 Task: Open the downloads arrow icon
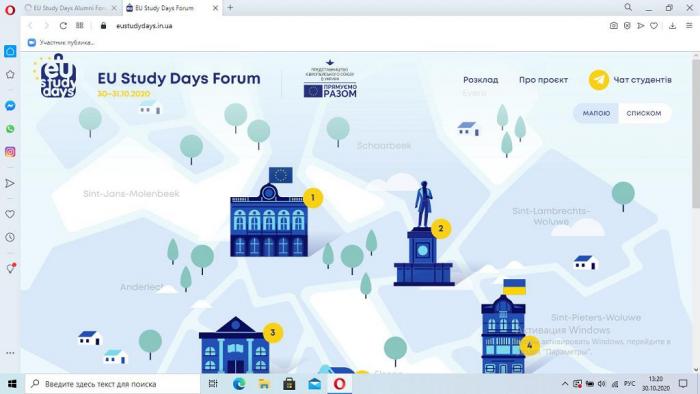click(672, 26)
